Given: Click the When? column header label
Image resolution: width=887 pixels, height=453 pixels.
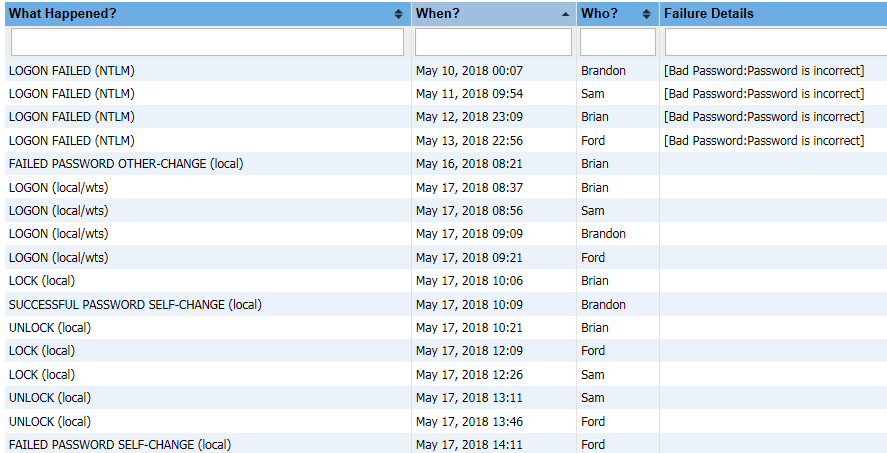Looking at the screenshot, I should point(438,14).
